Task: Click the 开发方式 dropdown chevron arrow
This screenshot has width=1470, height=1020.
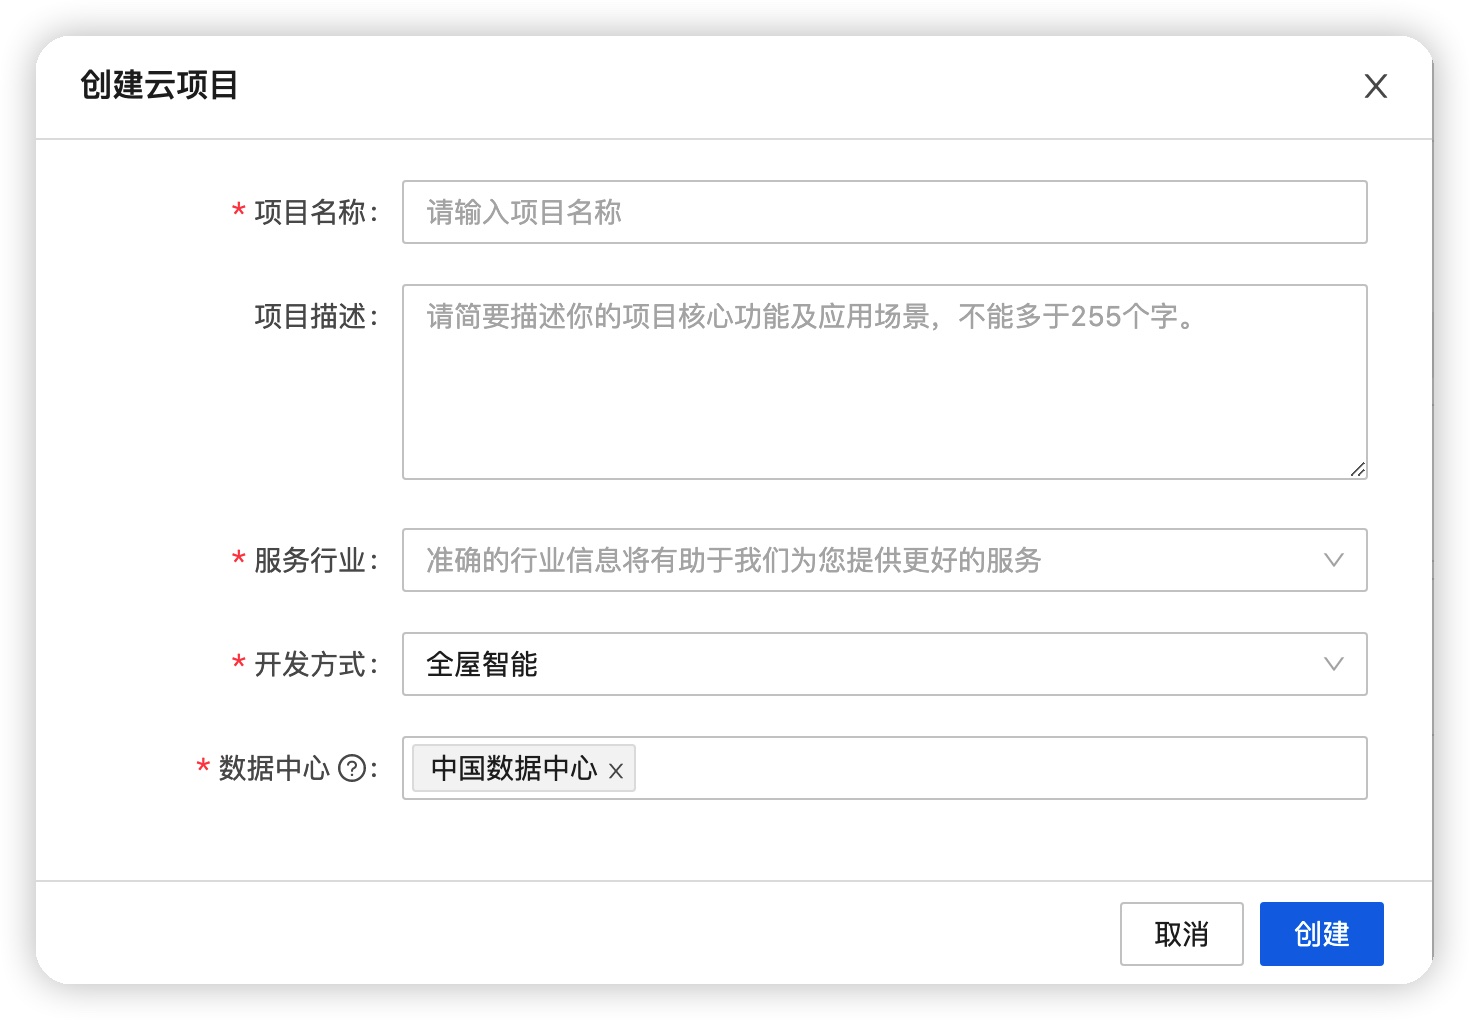Action: (1333, 664)
